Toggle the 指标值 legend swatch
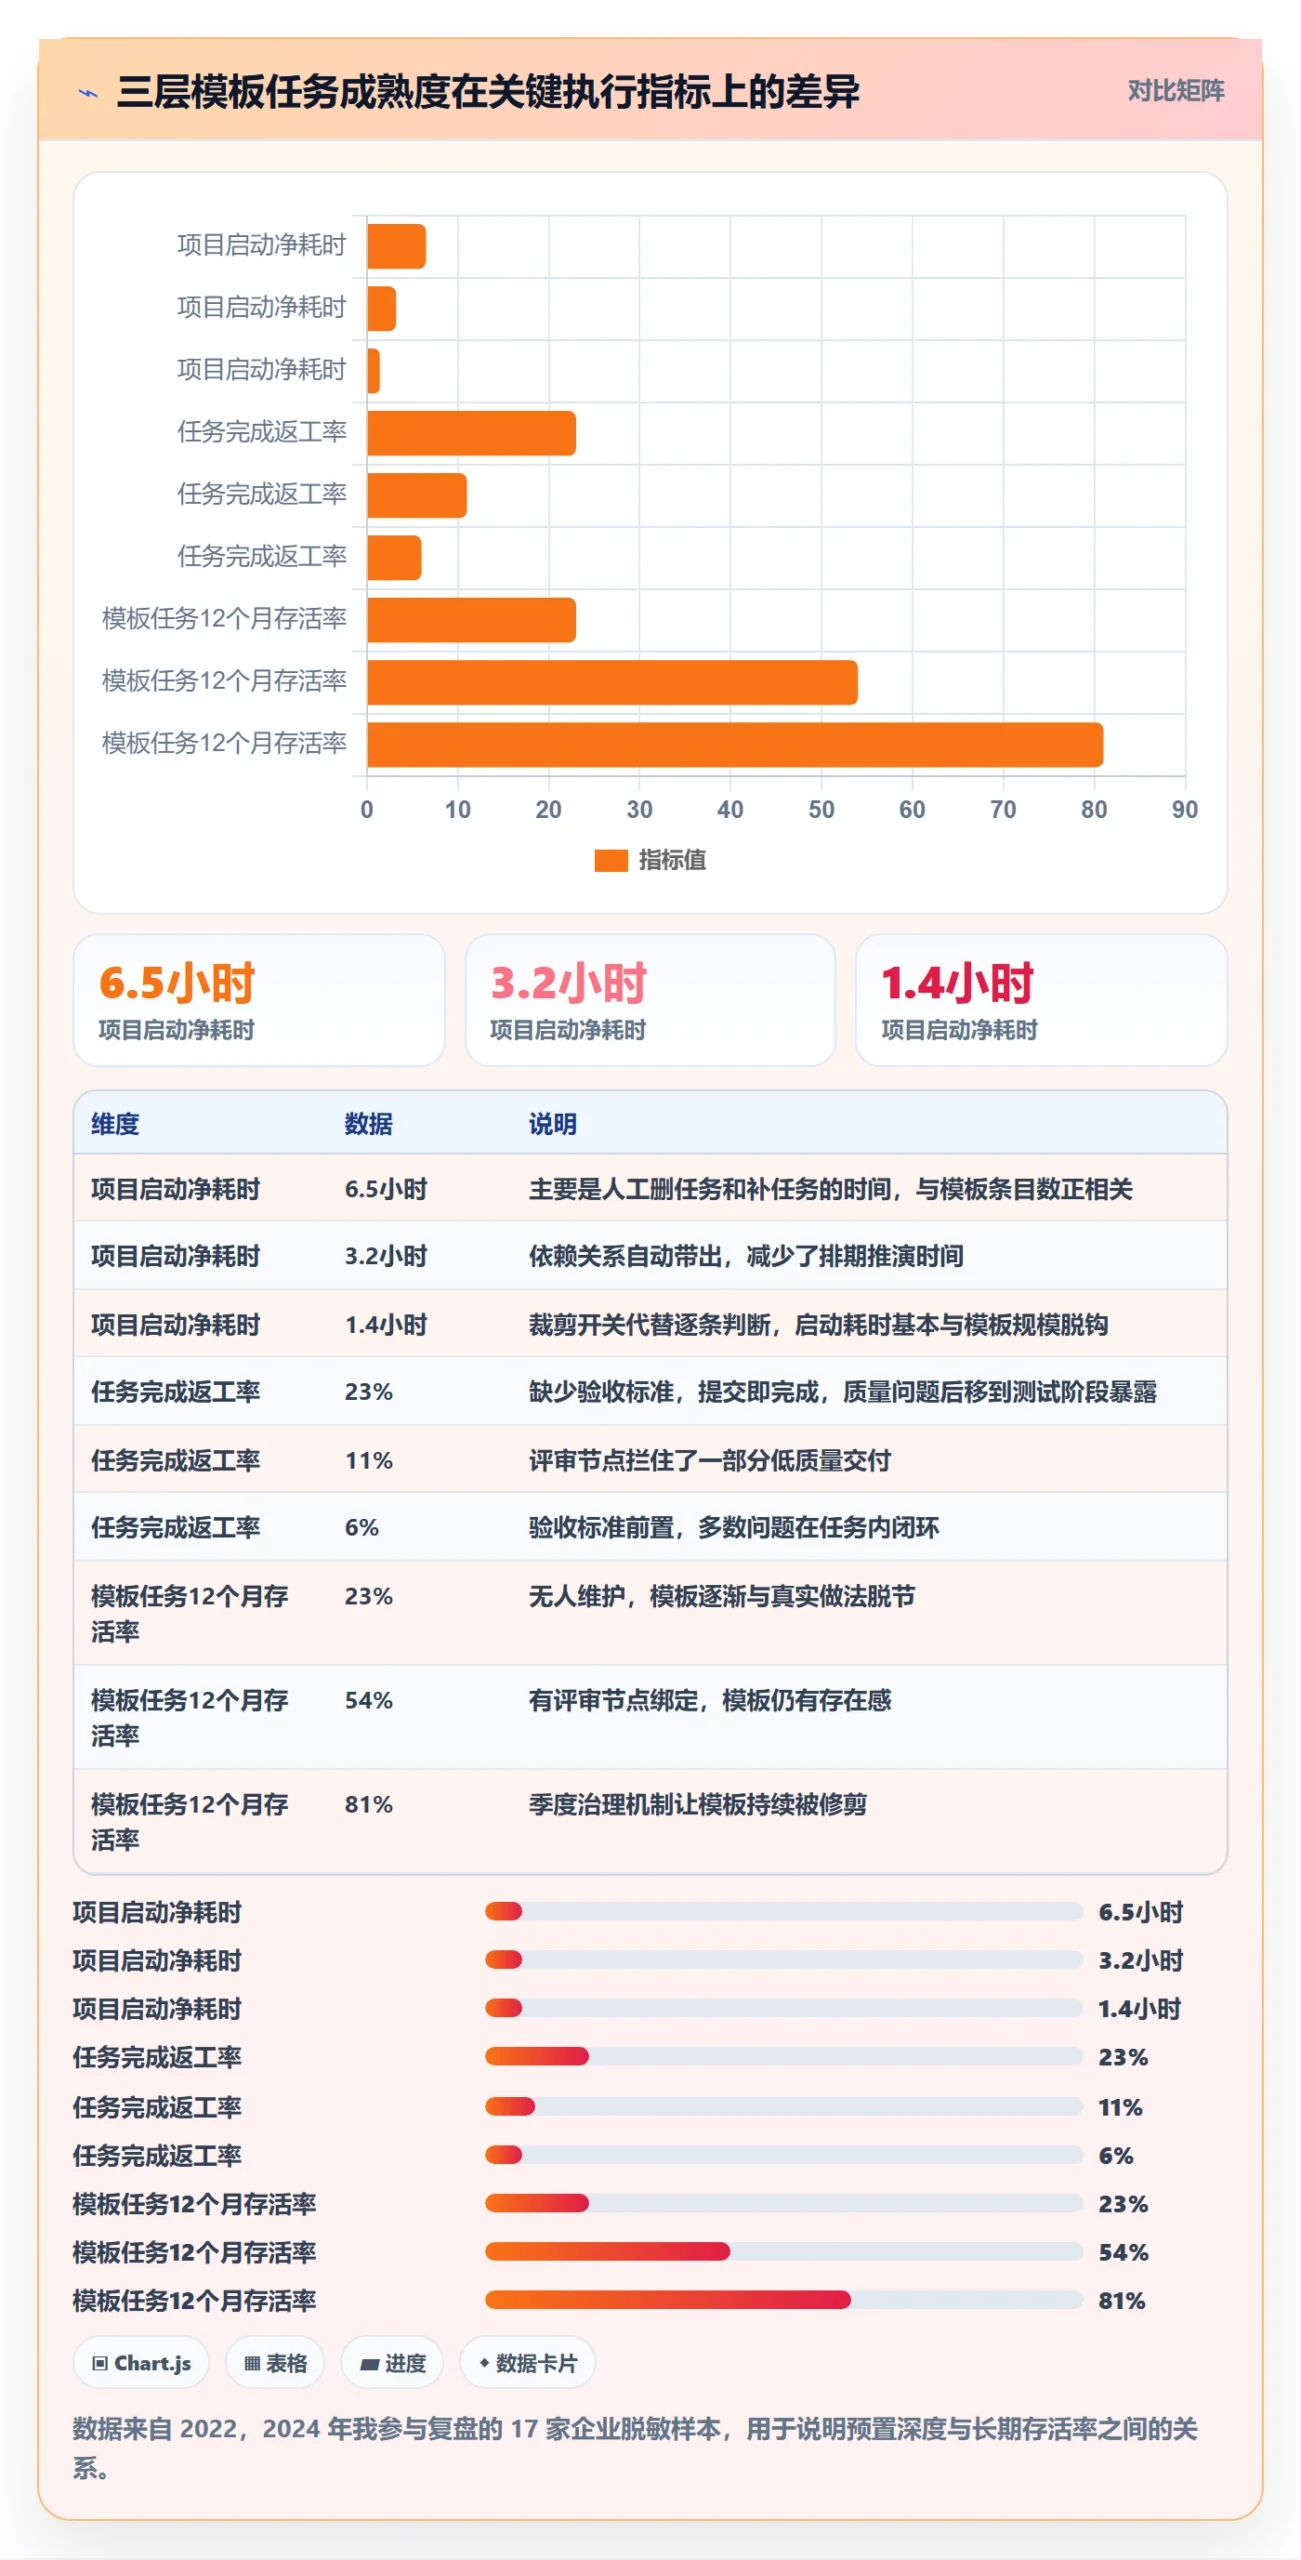 pos(610,860)
